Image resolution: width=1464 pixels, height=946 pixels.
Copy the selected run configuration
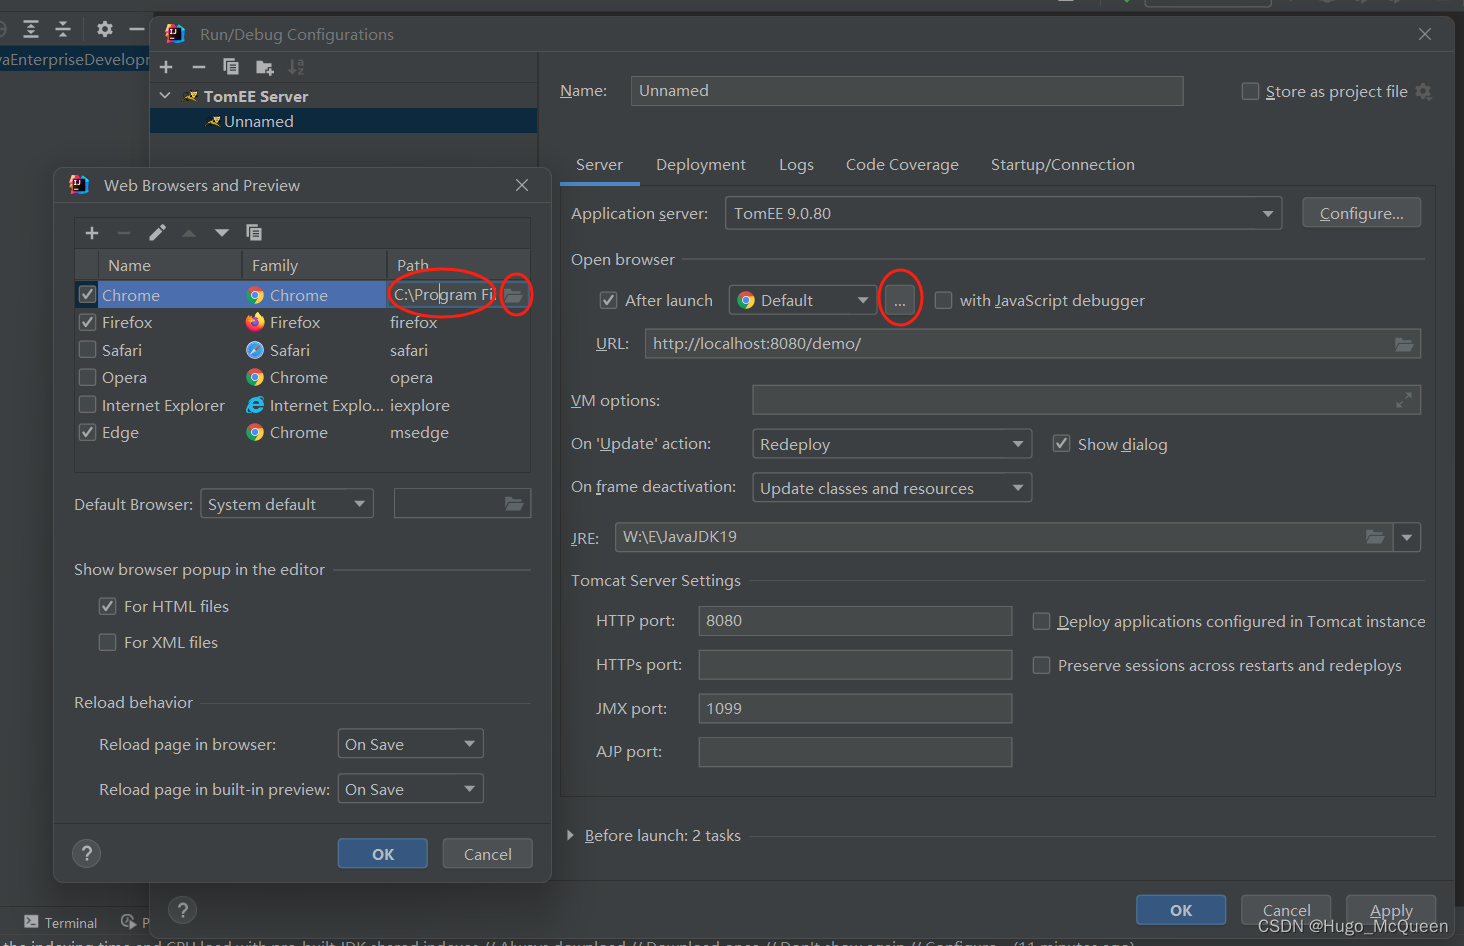pos(231,67)
